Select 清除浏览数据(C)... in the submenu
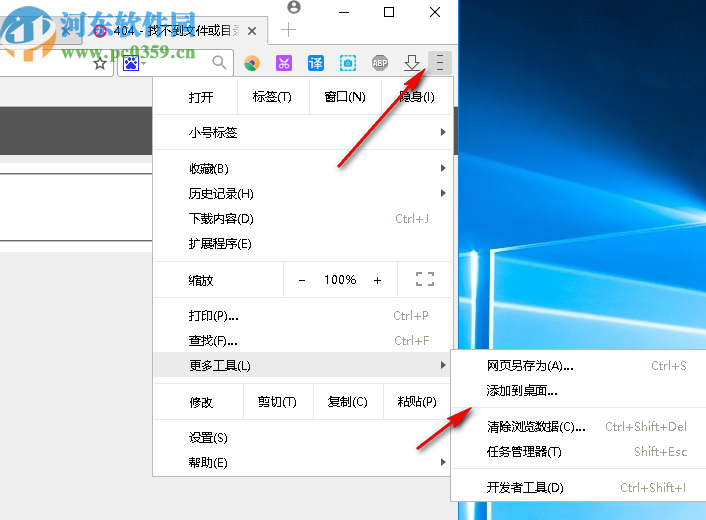The height and width of the screenshot is (520, 706). (579, 426)
